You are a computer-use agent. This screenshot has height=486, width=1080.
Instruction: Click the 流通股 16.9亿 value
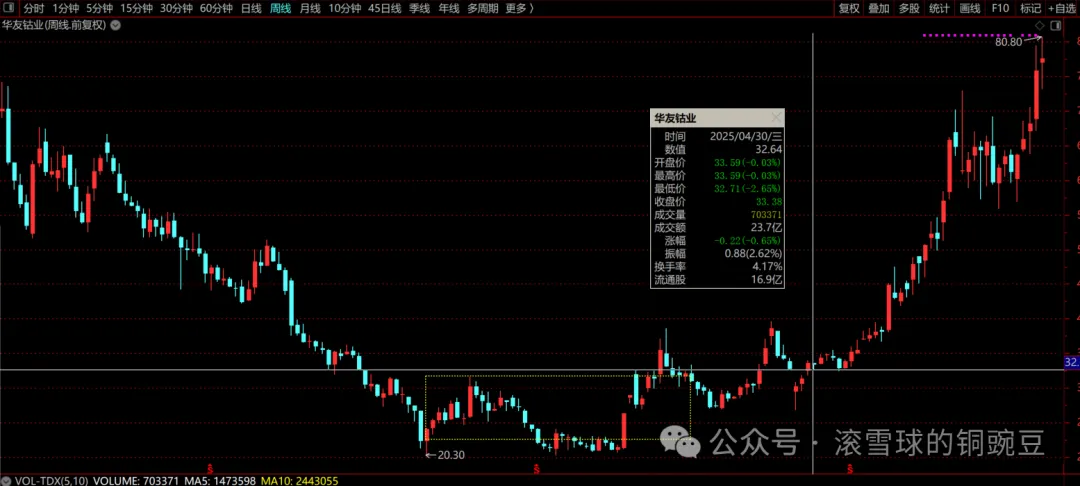click(768, 279)
